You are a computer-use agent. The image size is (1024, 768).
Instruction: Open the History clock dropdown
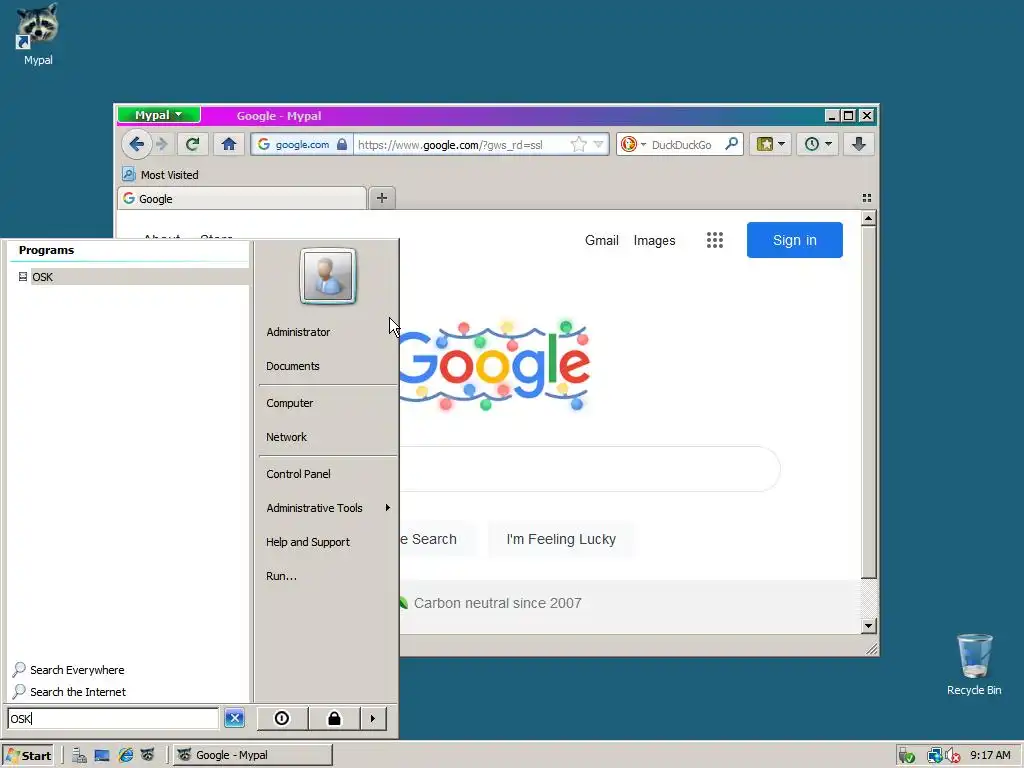click(x=818, y=144)
